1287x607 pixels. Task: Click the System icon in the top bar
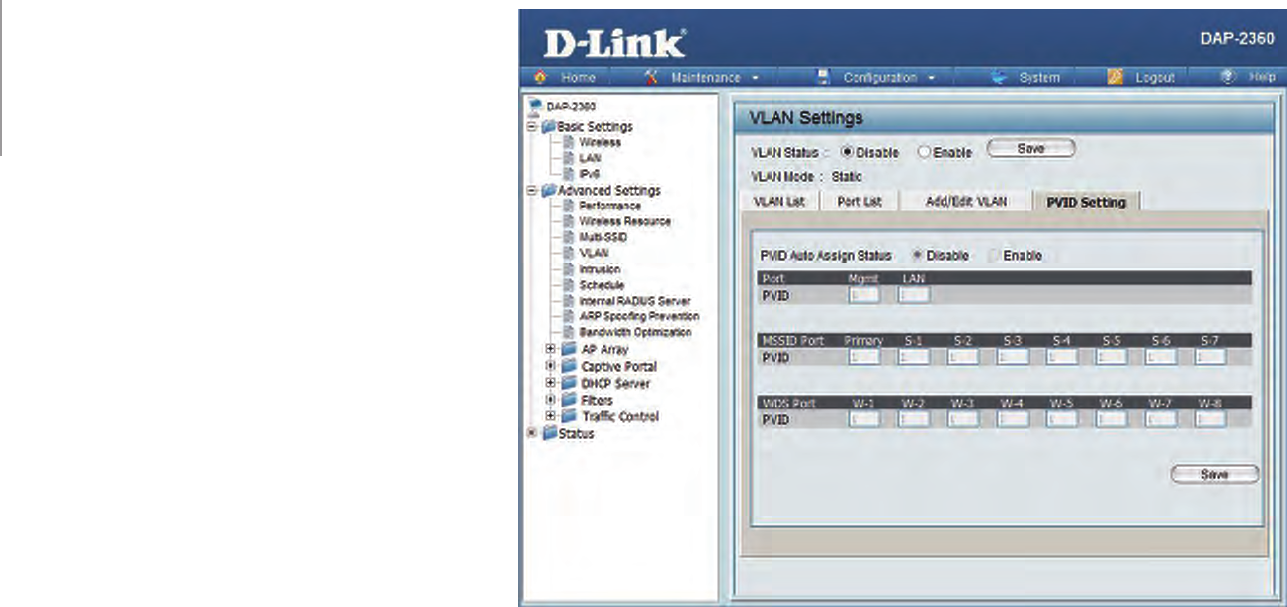998,77
